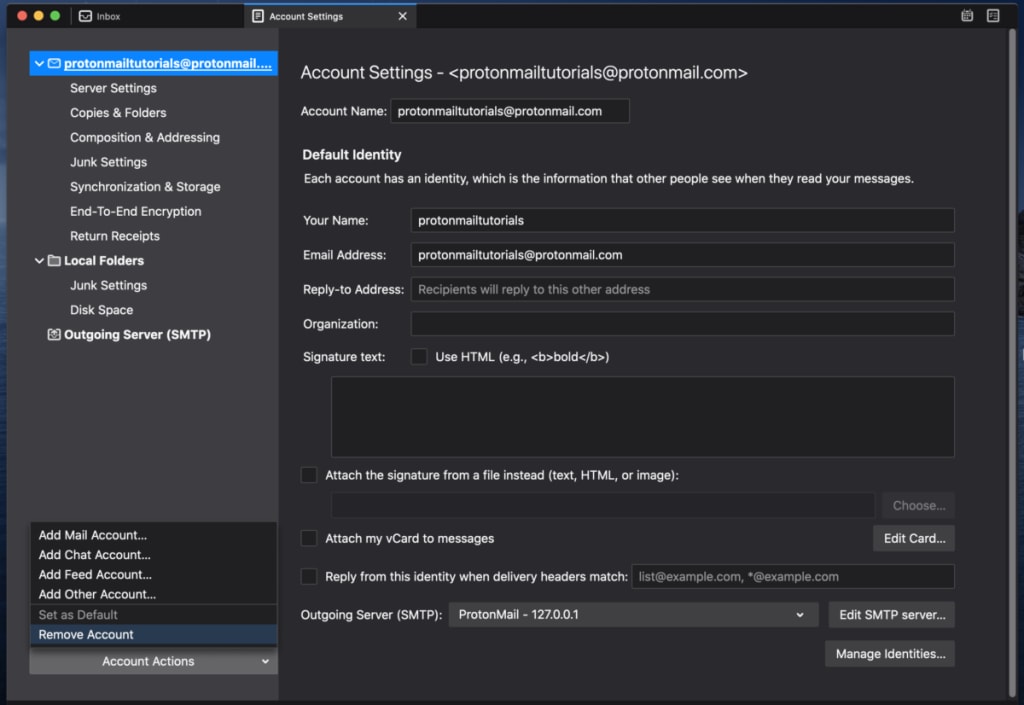Click the Email Address field
Viewport: 1024px width, 705px height.
682,255
